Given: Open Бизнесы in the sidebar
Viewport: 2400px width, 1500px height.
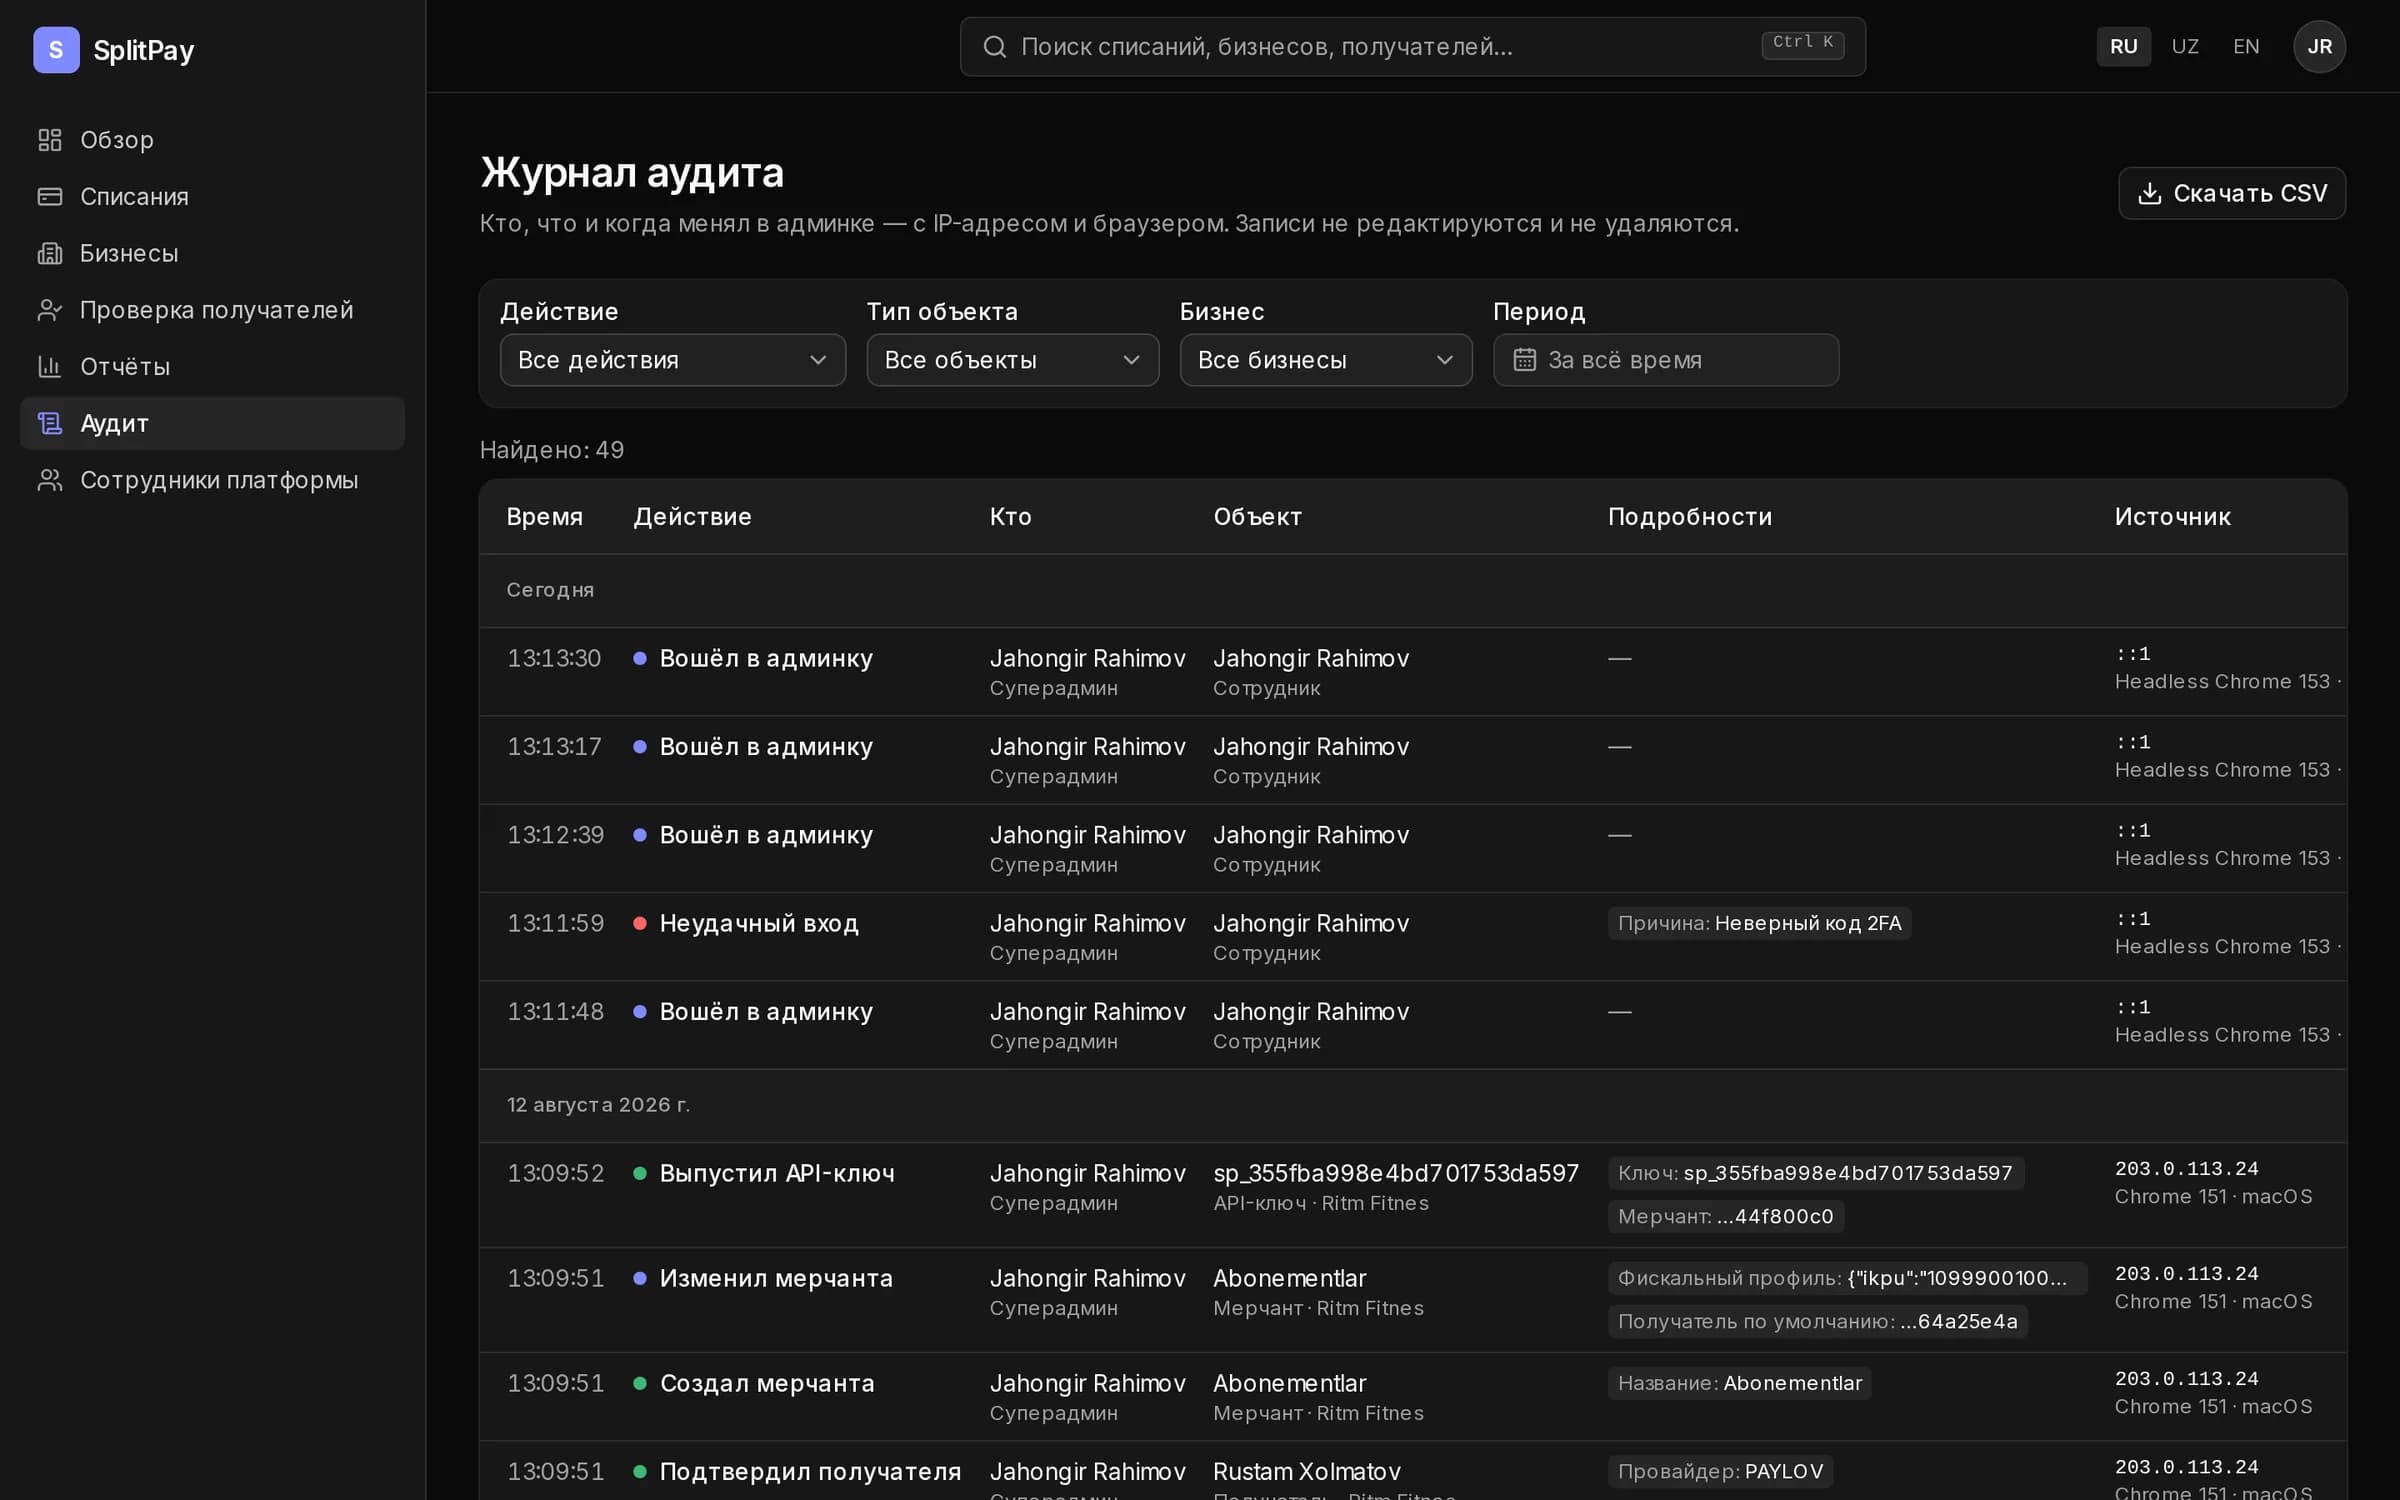Looking at the screenshot, I should coord(212,253).
